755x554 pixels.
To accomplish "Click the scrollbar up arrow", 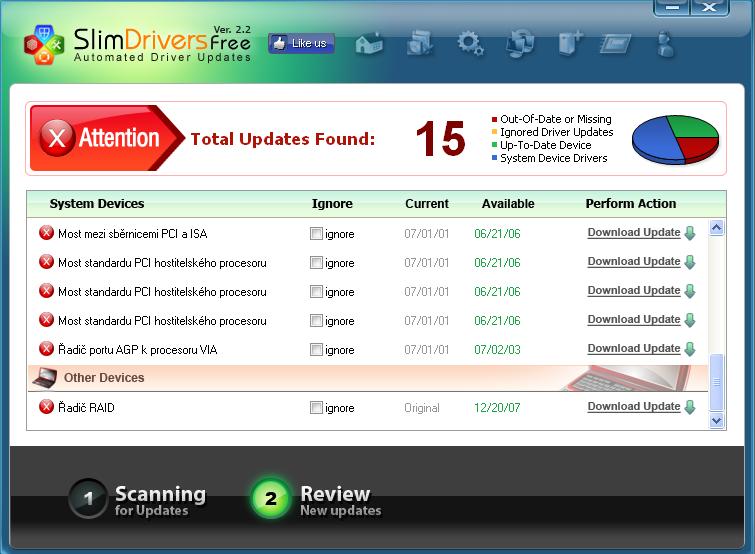I will (716, 227).
